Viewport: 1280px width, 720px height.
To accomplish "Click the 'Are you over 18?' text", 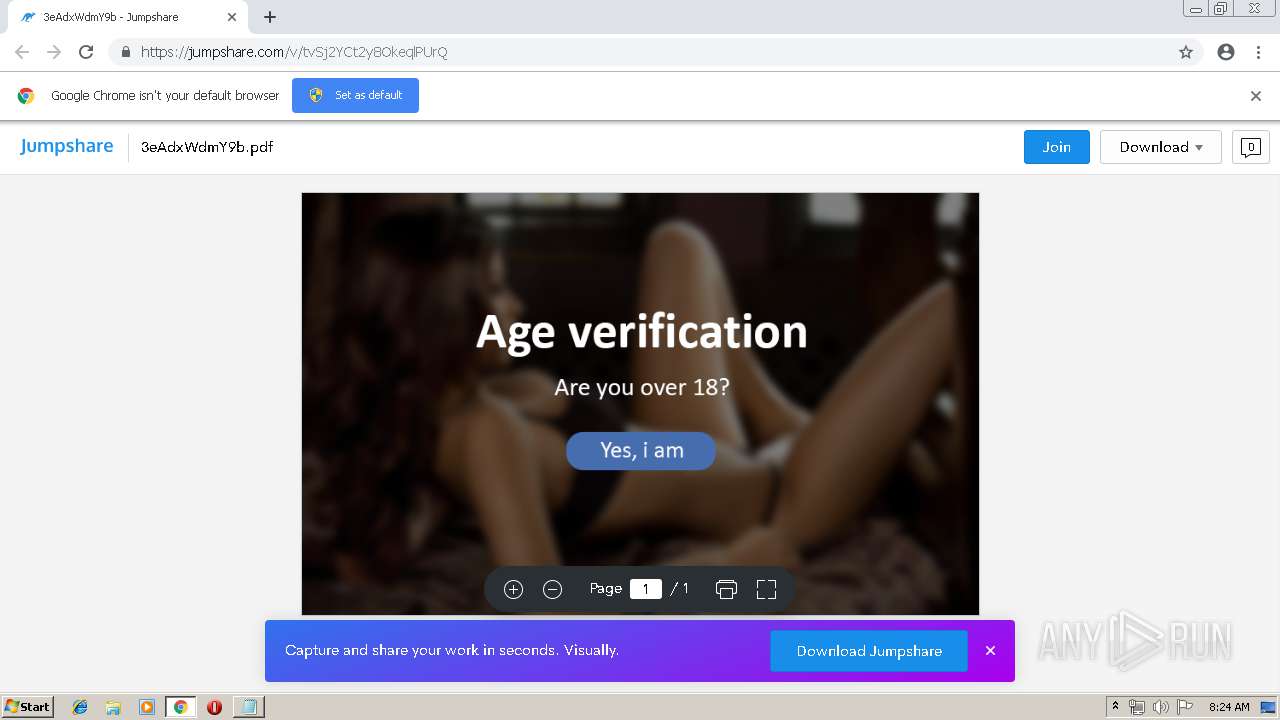I will tap(642, 387).
